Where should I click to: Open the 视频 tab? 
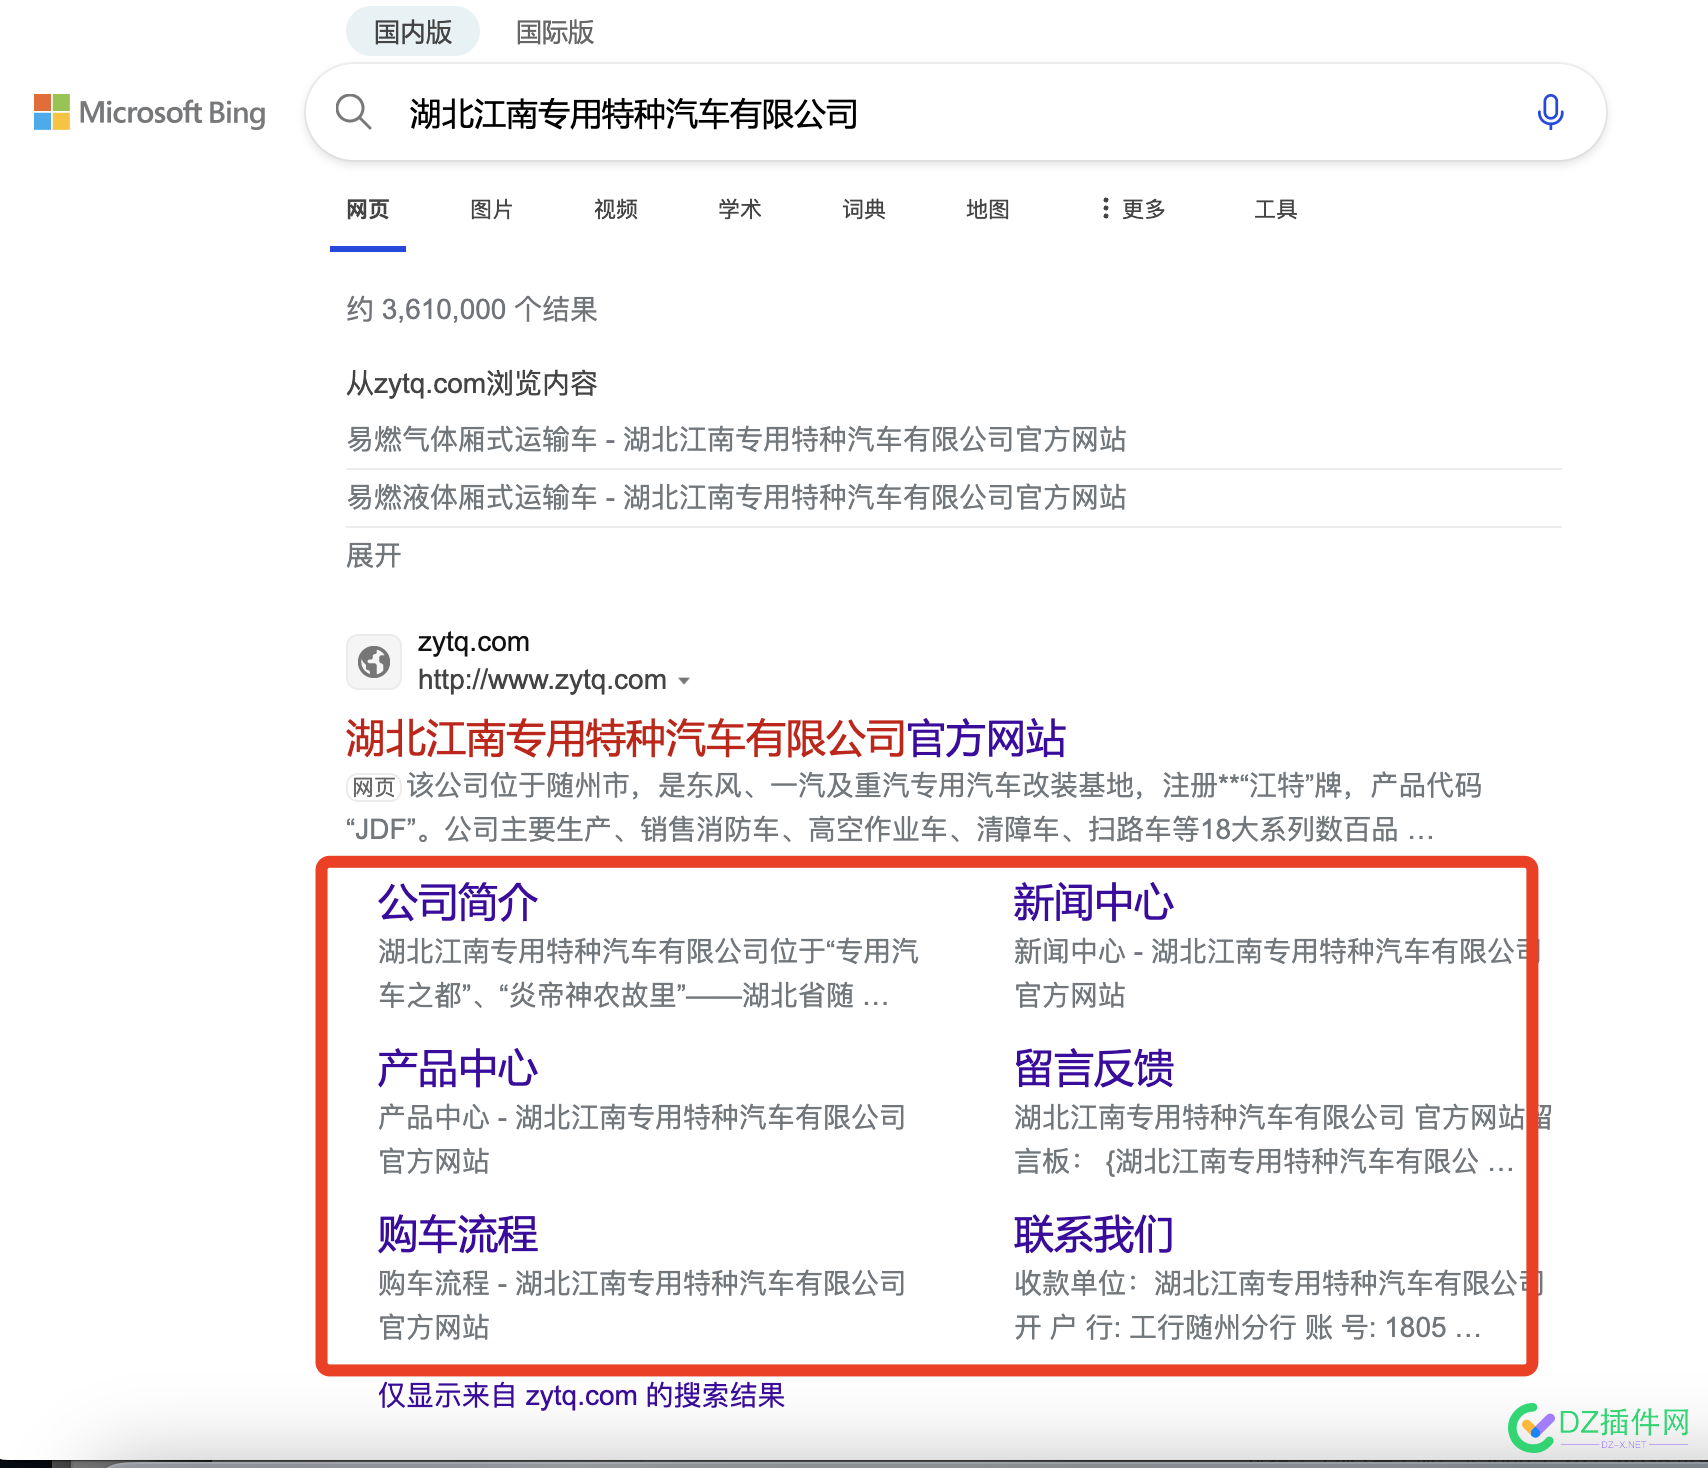pyautogui.click(x=616, y=209)
